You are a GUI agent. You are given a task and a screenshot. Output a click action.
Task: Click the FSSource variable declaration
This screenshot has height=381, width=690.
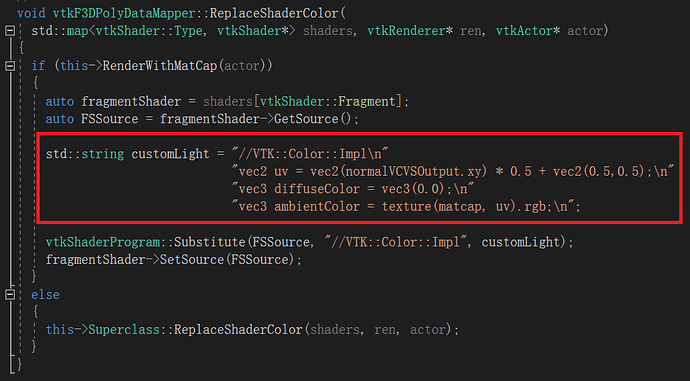(x=110, y=119)
